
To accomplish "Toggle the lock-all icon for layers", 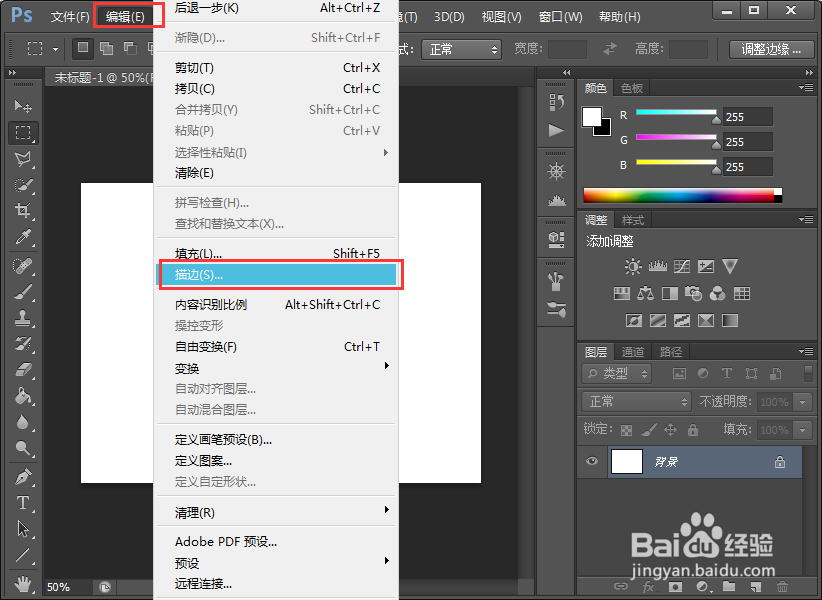I will 695,428.
